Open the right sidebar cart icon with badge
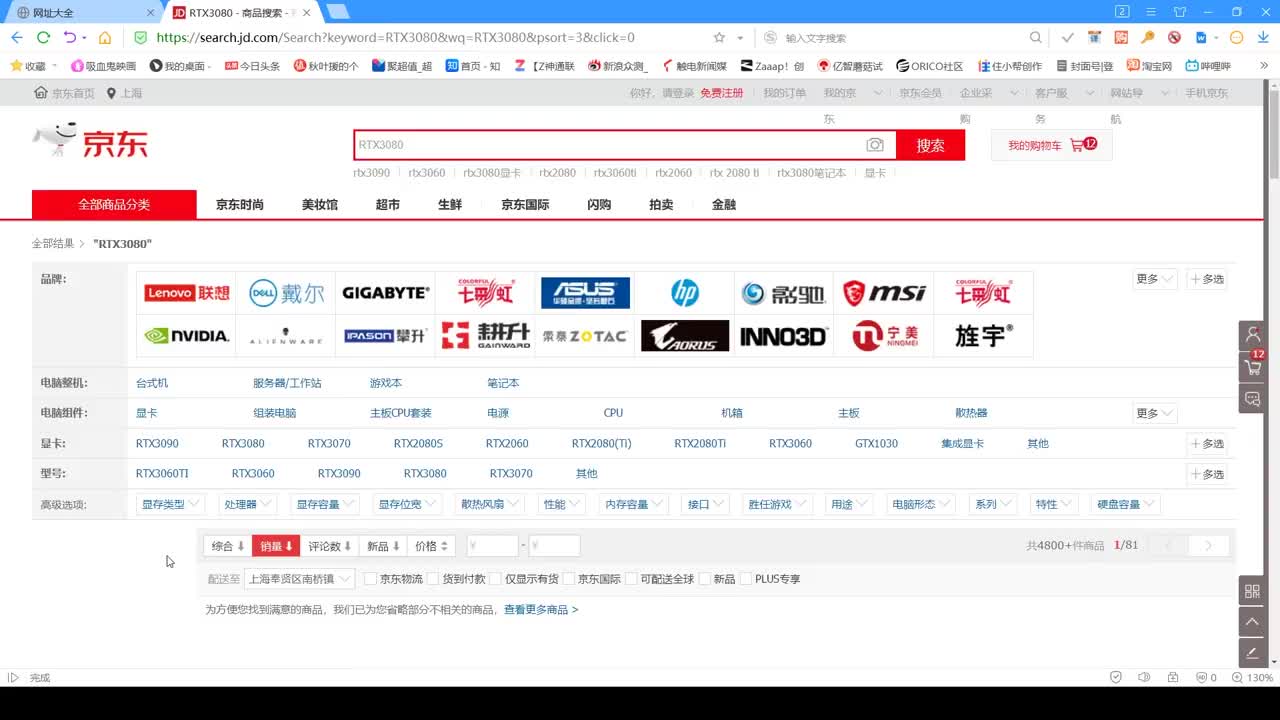The width and height of the screenshot is (1280, 720). tap(1252, 366)
